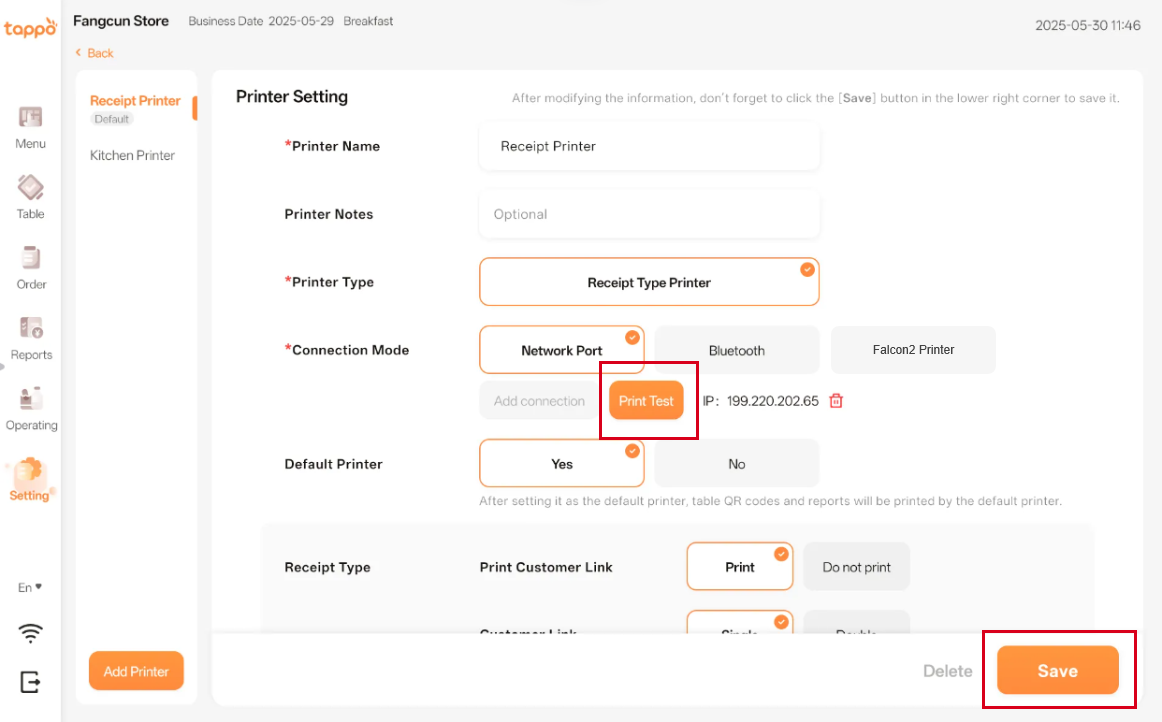Click the Add Printer button
1162x722 pixels.
(x=136, y=671)
